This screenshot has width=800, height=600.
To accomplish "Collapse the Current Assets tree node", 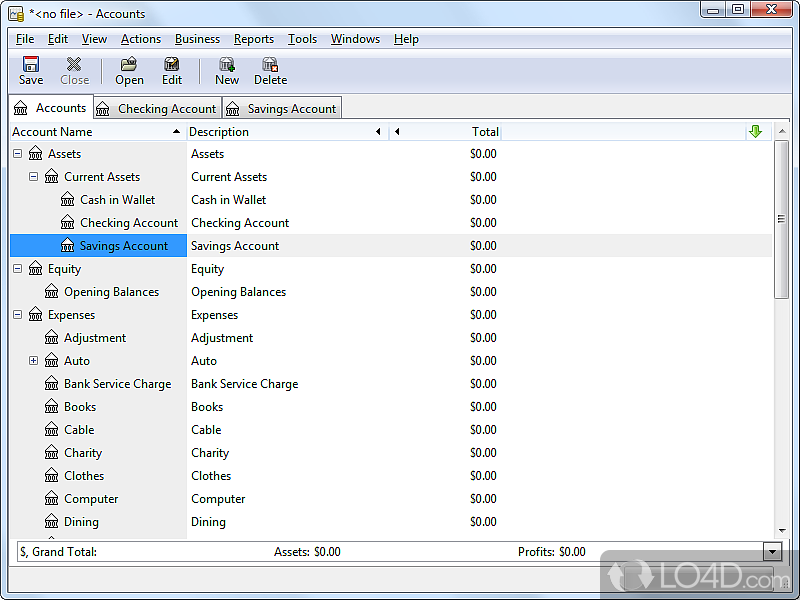I will coord(33,177).
